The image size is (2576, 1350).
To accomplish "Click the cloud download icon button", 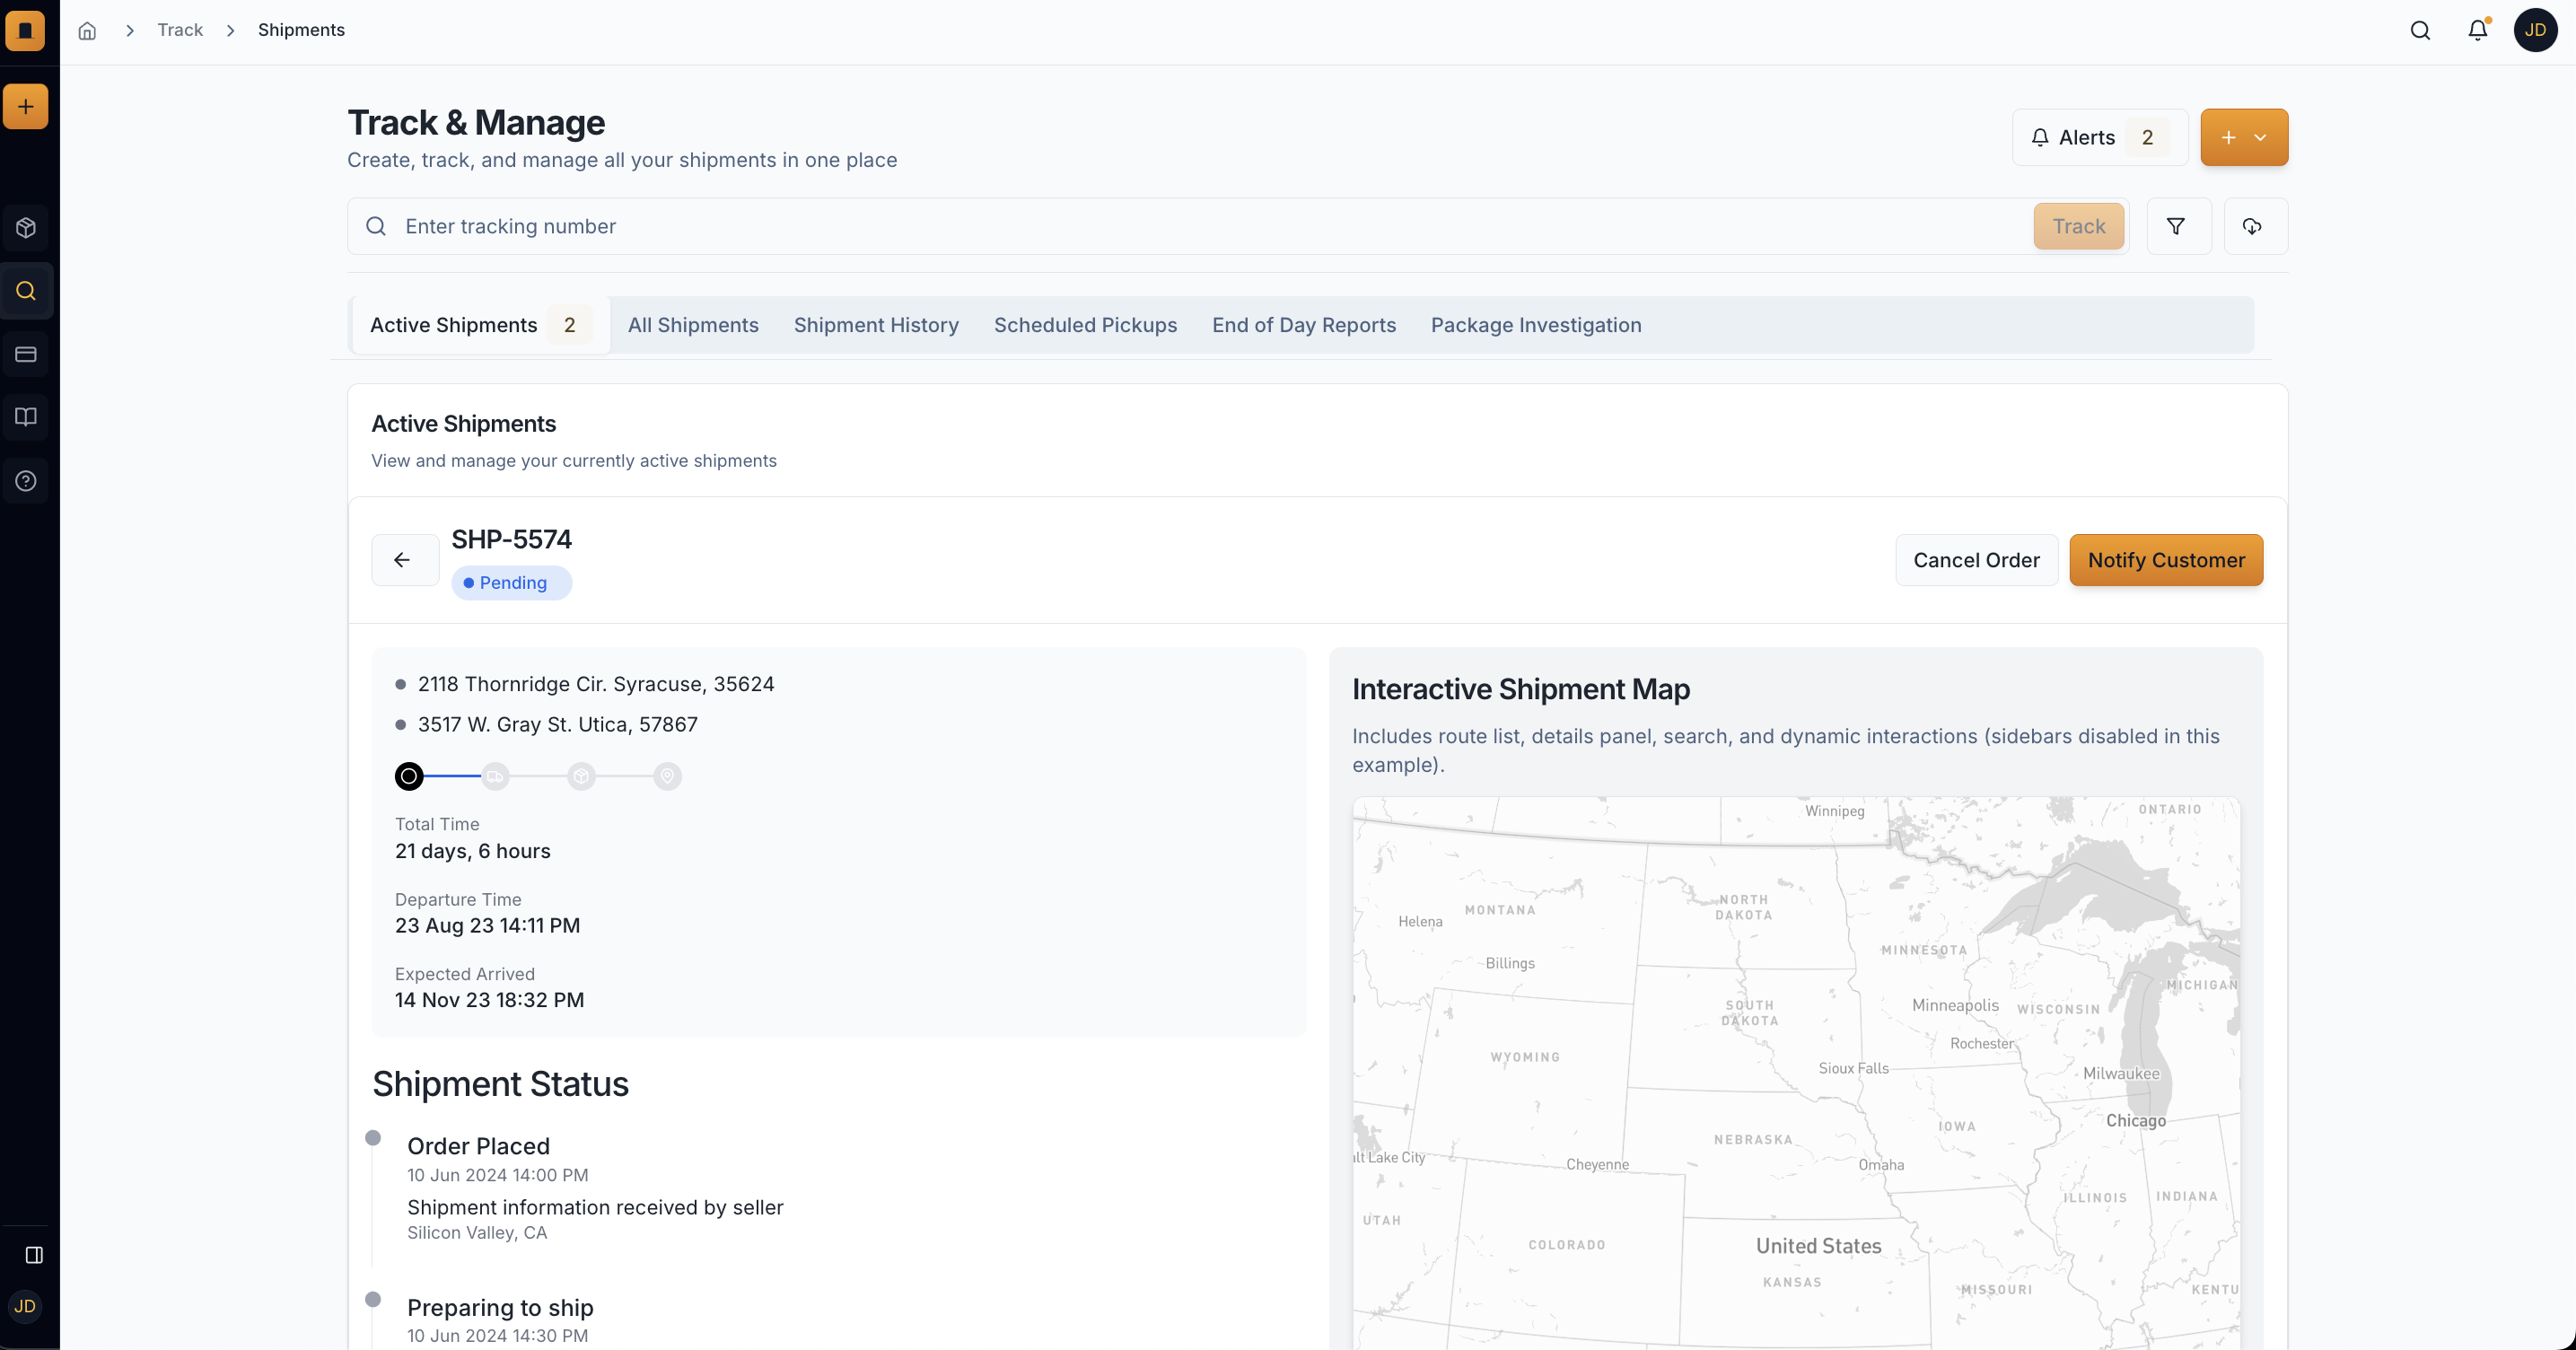I will click(2252, 227).
